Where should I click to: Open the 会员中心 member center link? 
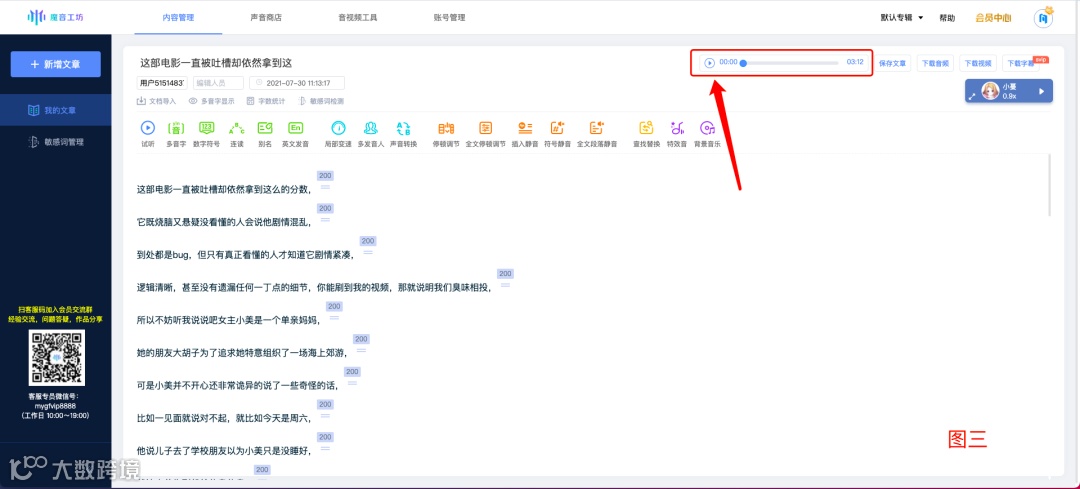993,18
